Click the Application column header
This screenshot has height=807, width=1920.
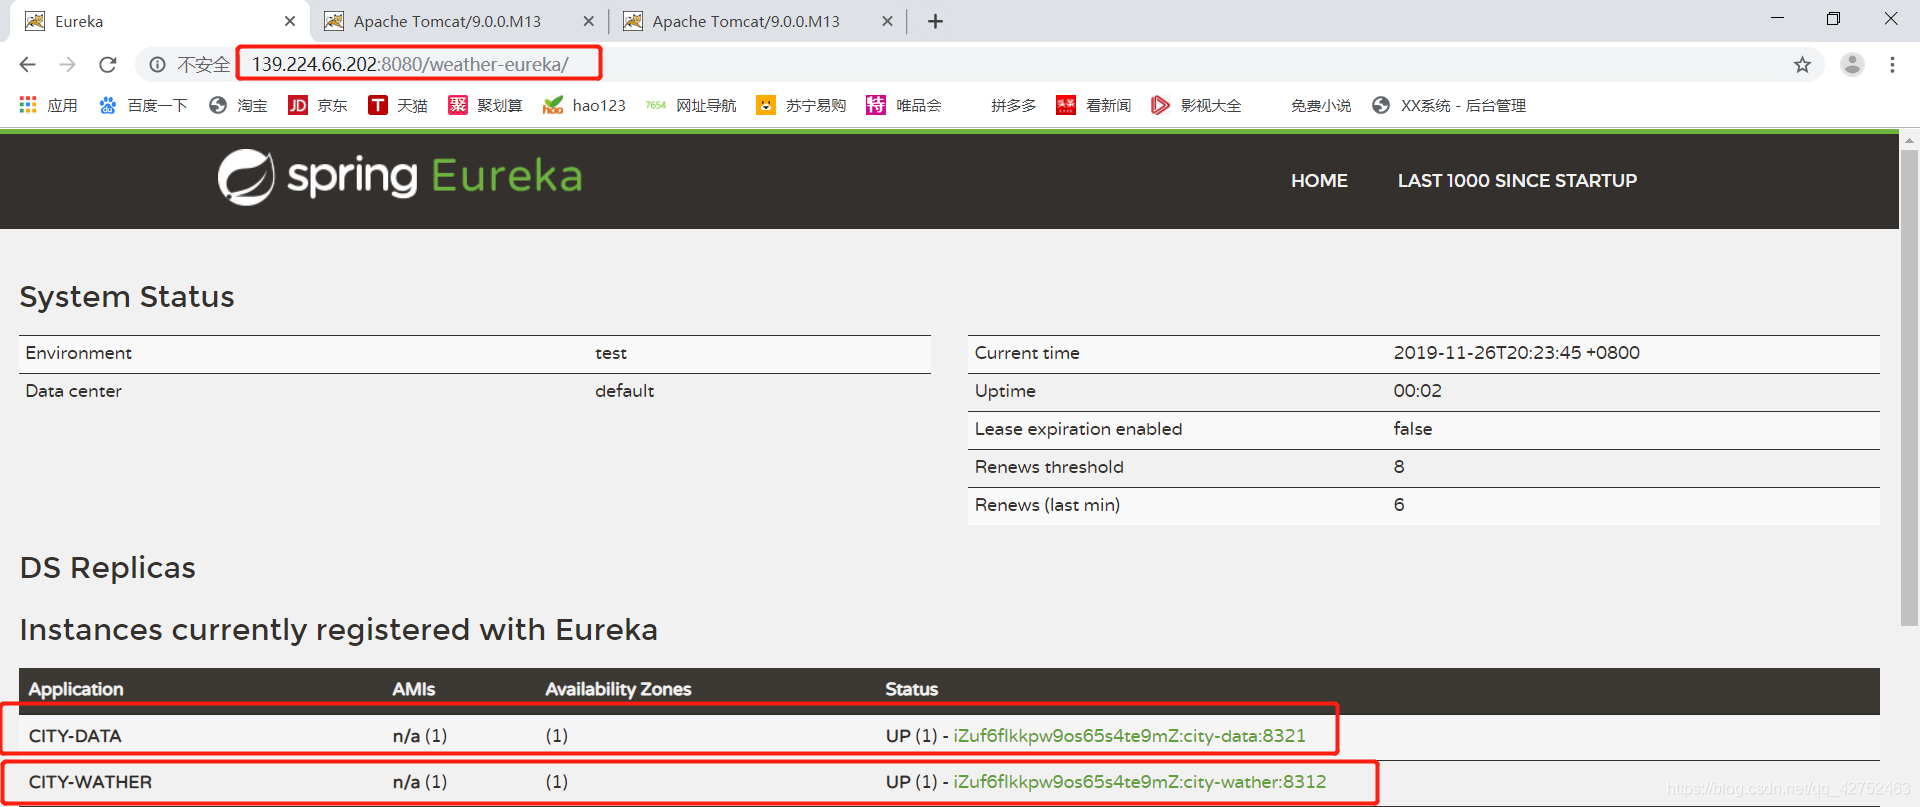pyautogui.click(x=76, y=689)
